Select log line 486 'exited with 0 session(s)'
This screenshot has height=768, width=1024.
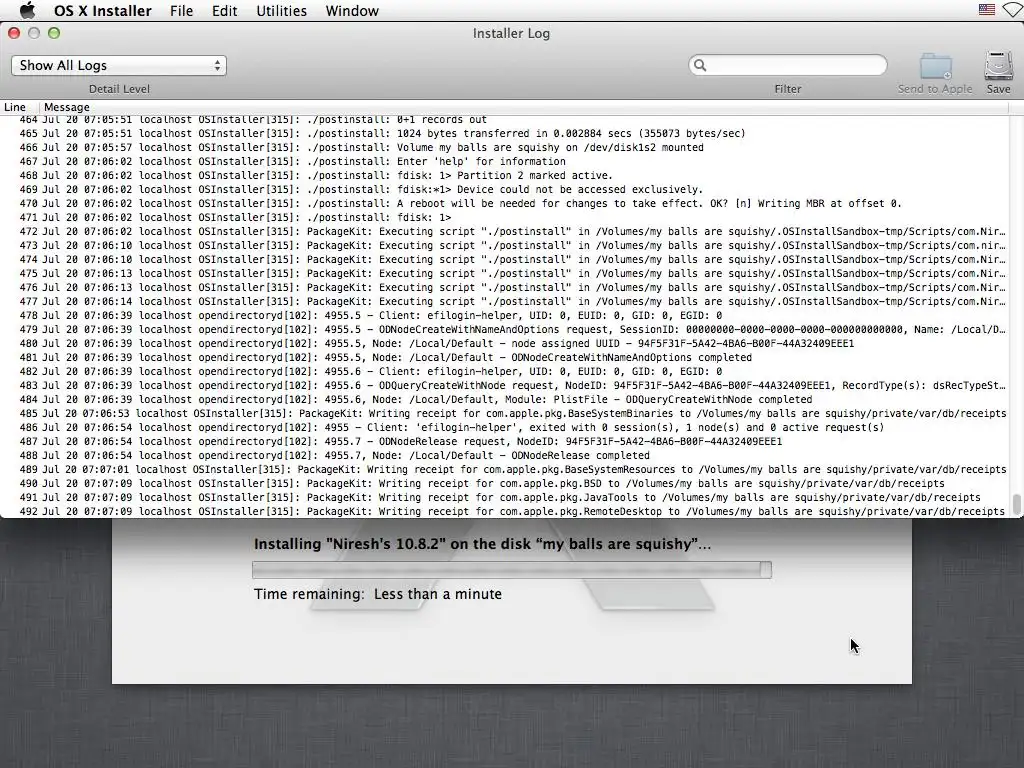(504, 428)
